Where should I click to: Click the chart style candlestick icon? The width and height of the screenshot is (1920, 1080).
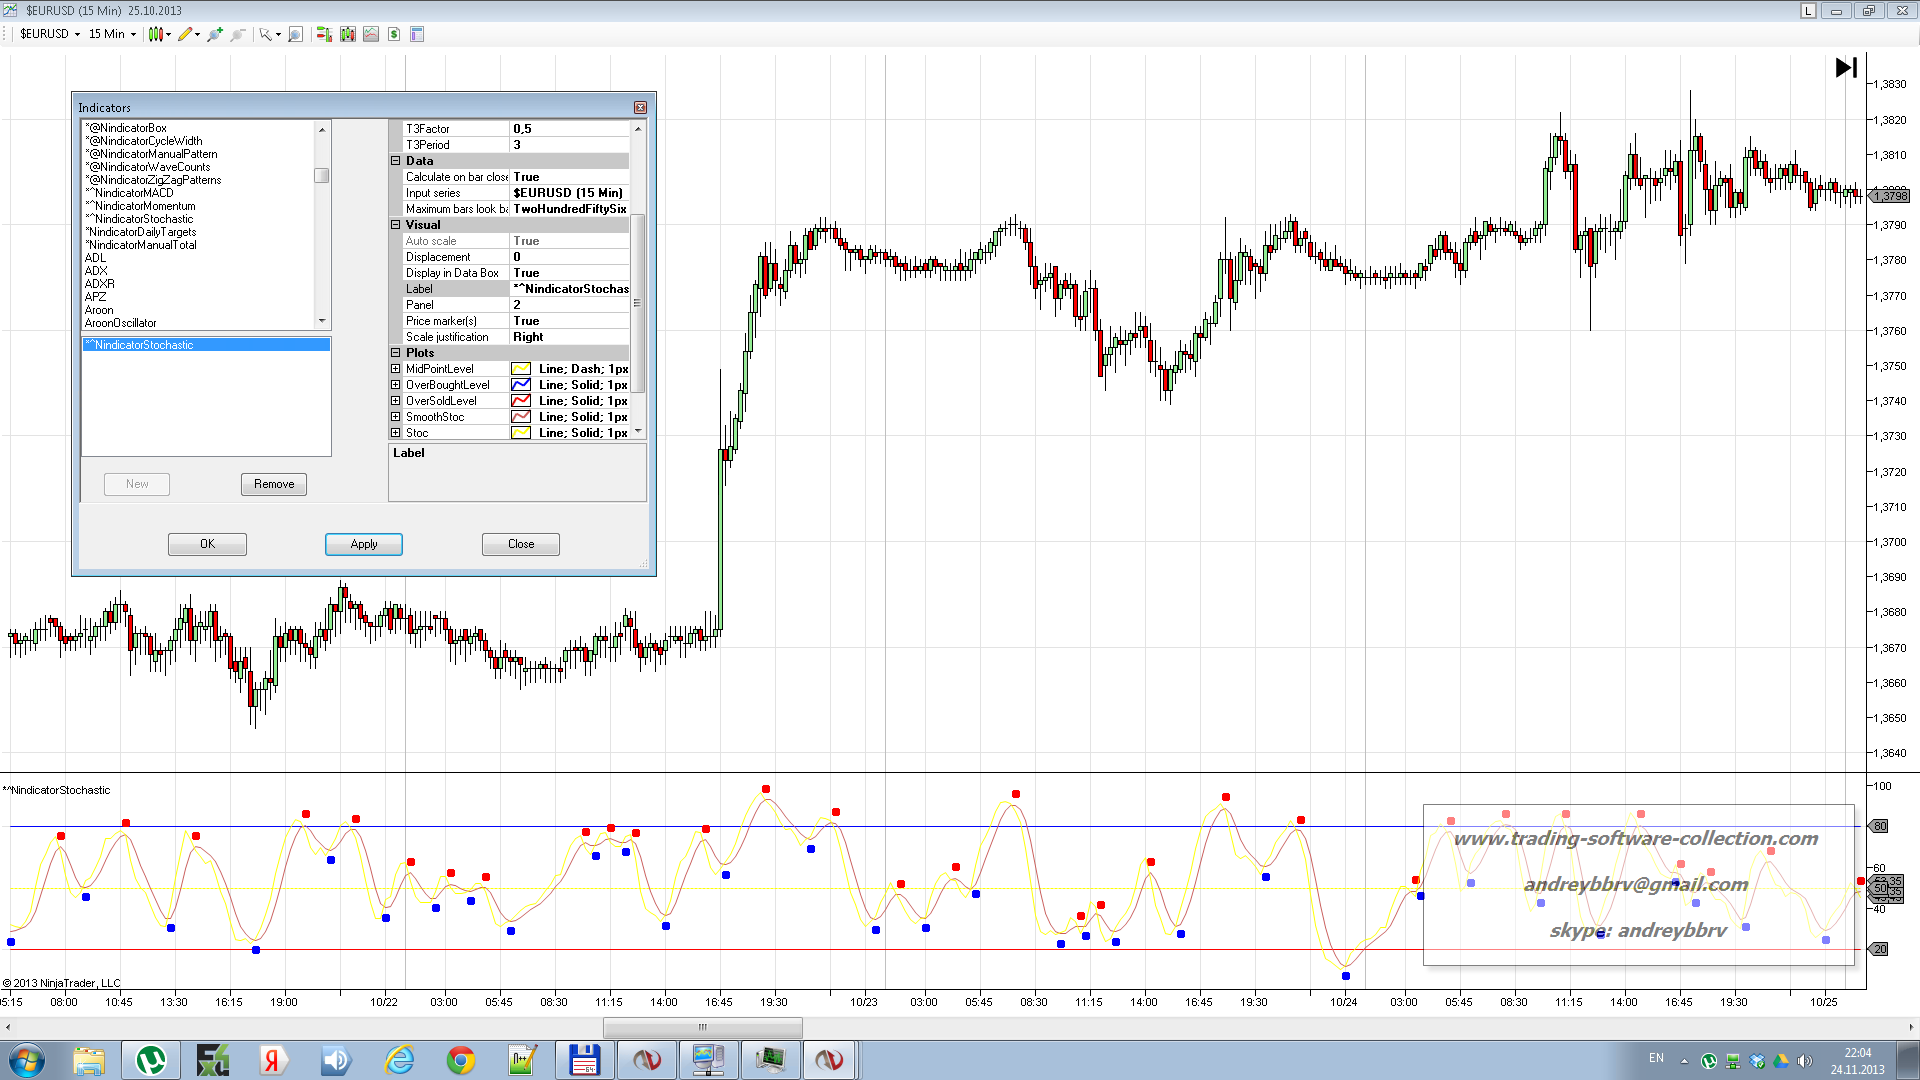pos(155,34)
